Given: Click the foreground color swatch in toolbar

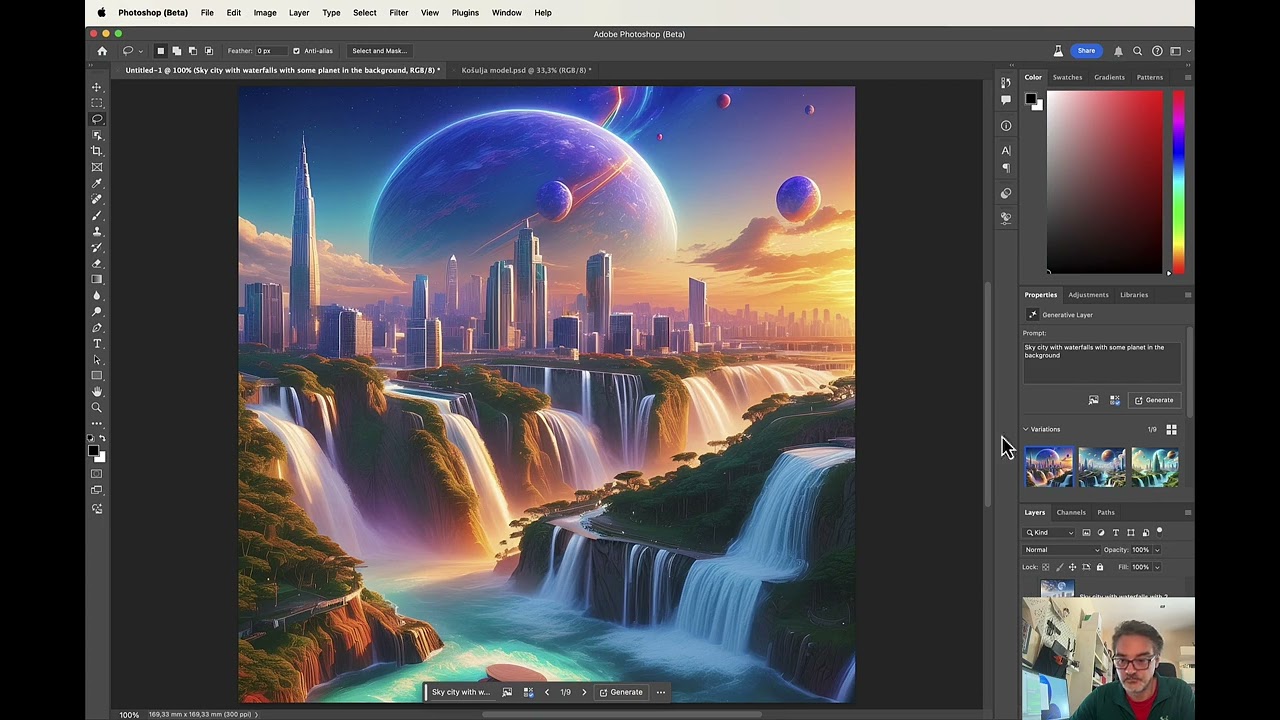Looking at the screenshot, I should coord(94,451).
